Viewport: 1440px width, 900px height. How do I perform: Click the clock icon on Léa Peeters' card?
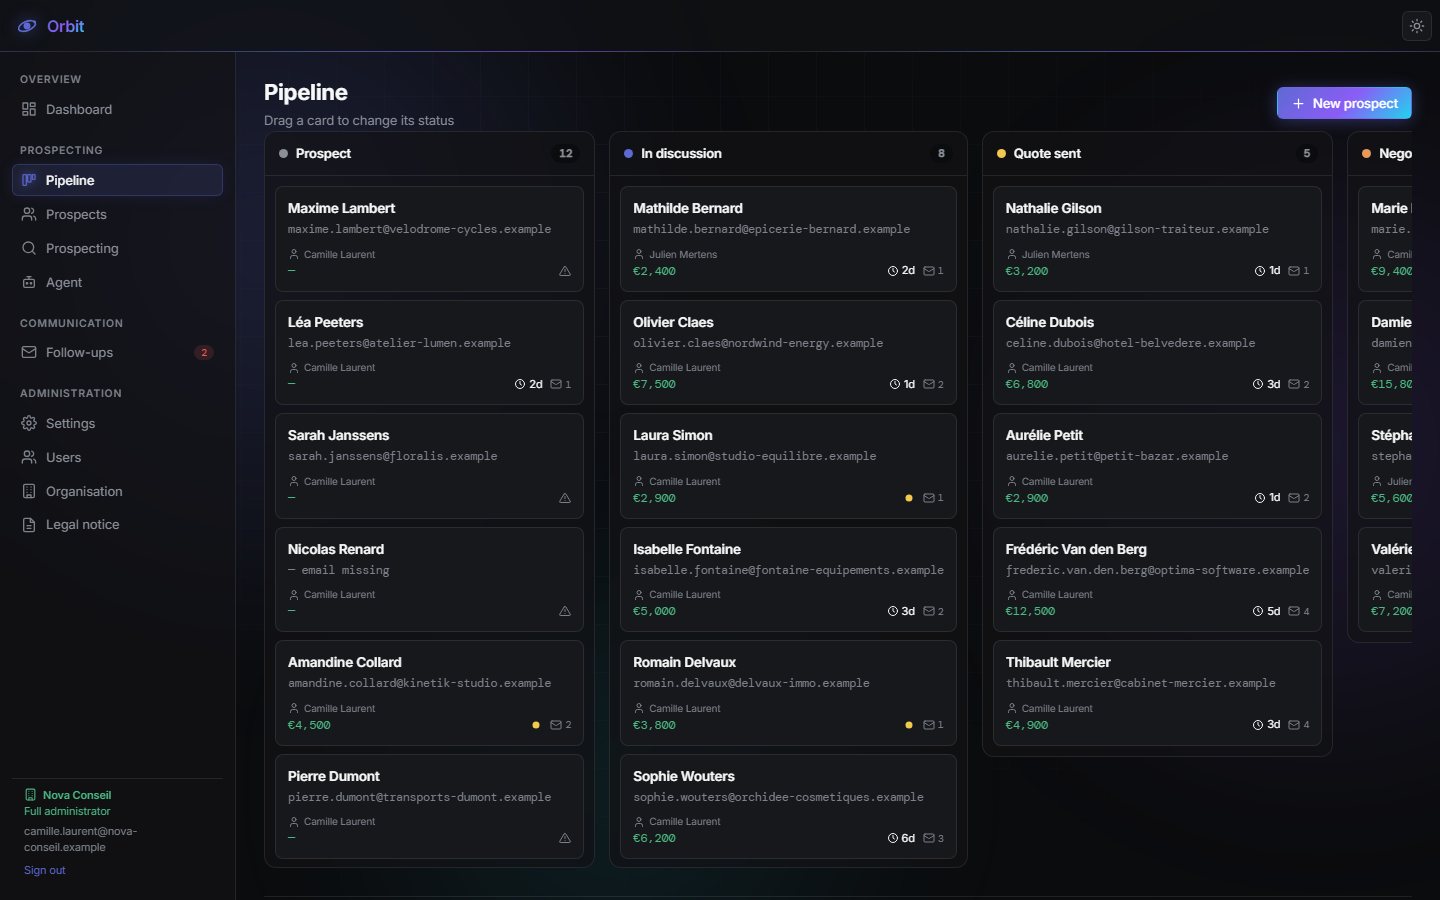click(x=520, y=384)
